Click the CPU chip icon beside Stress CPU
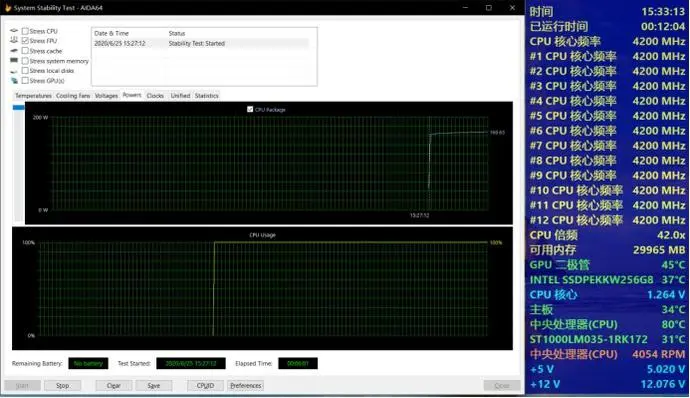Viewport: 690px width, 398px height. coord(14,31)
